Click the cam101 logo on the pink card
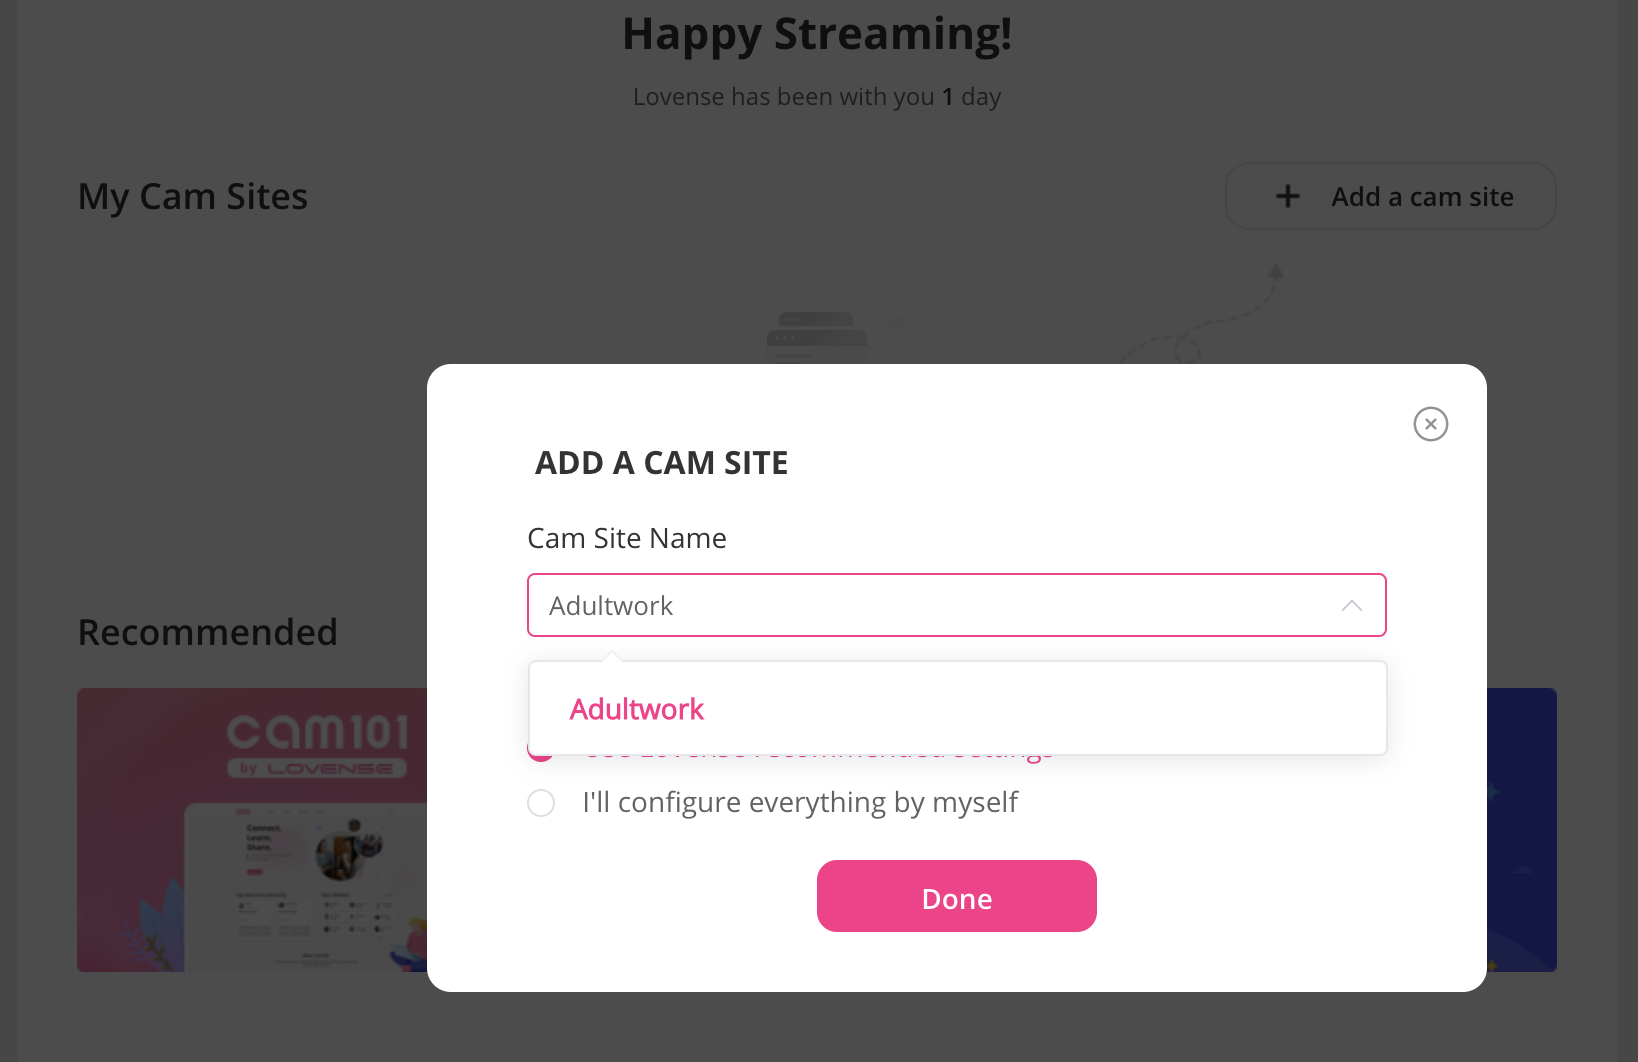The height and width of the screenshot is (1062, 1638). pyautogui.click(x=318, y=732)
